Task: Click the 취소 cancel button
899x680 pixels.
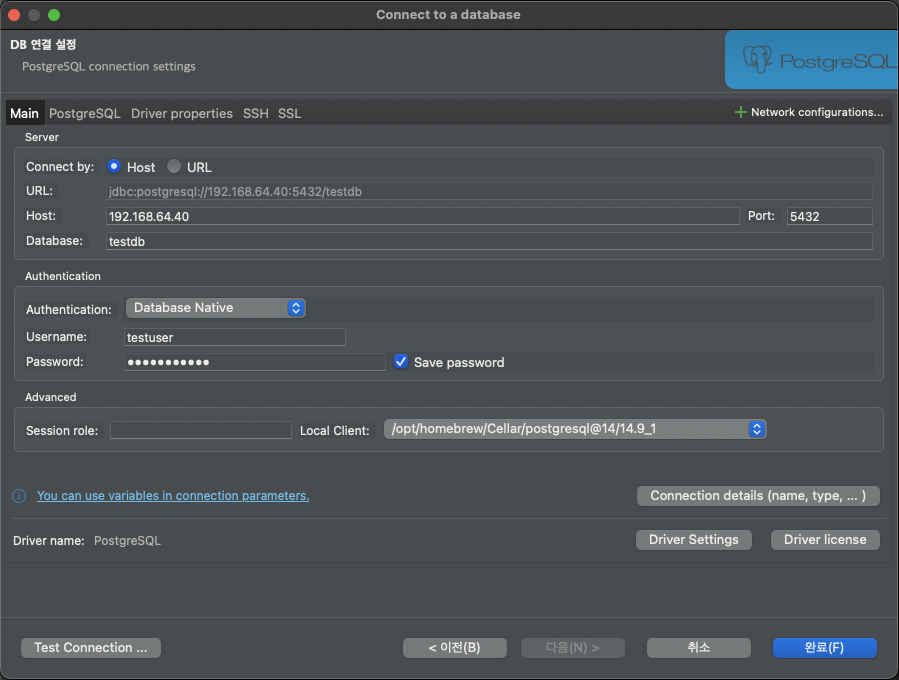Action: coord(698,648)
